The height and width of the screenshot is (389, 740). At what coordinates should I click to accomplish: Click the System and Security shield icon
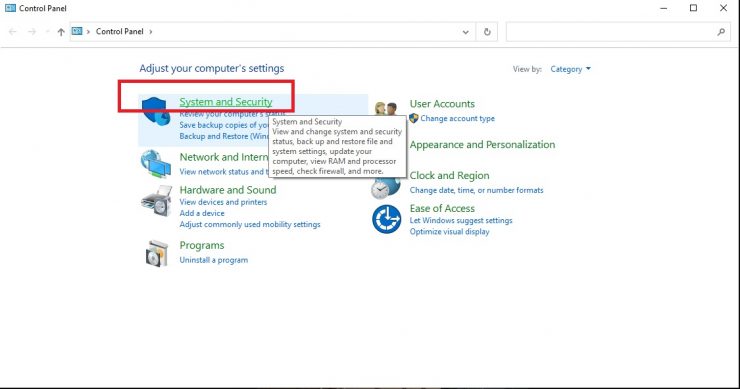(x=156, y=111)
